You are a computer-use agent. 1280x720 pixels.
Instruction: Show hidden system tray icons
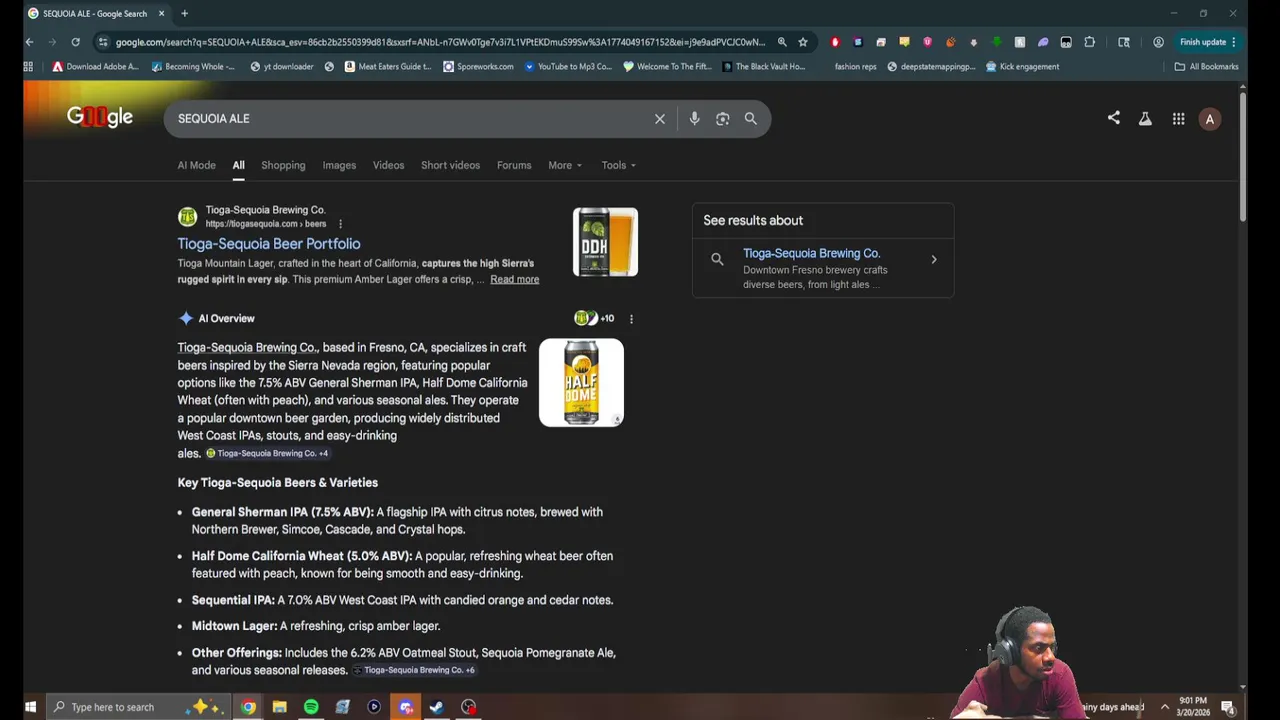coord(1164,707)
